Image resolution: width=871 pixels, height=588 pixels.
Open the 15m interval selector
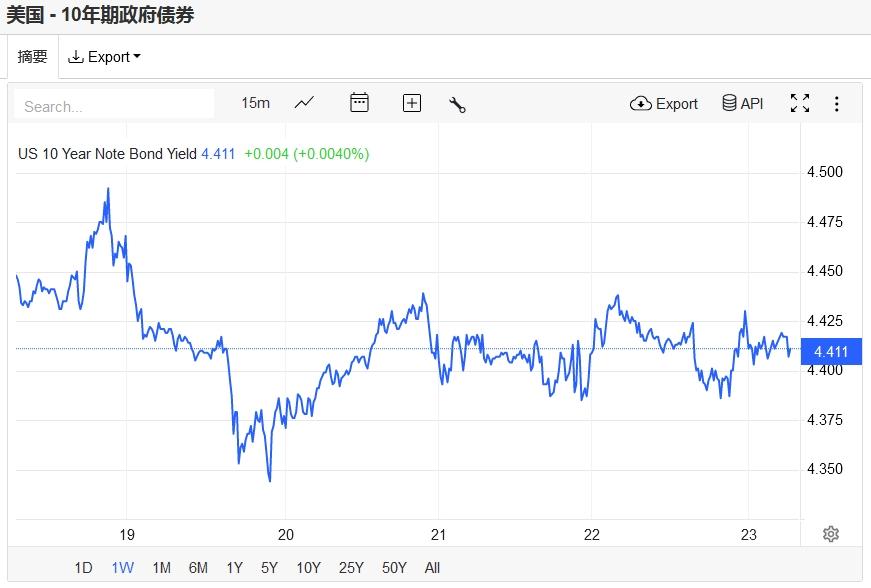(x=256, y=103)
